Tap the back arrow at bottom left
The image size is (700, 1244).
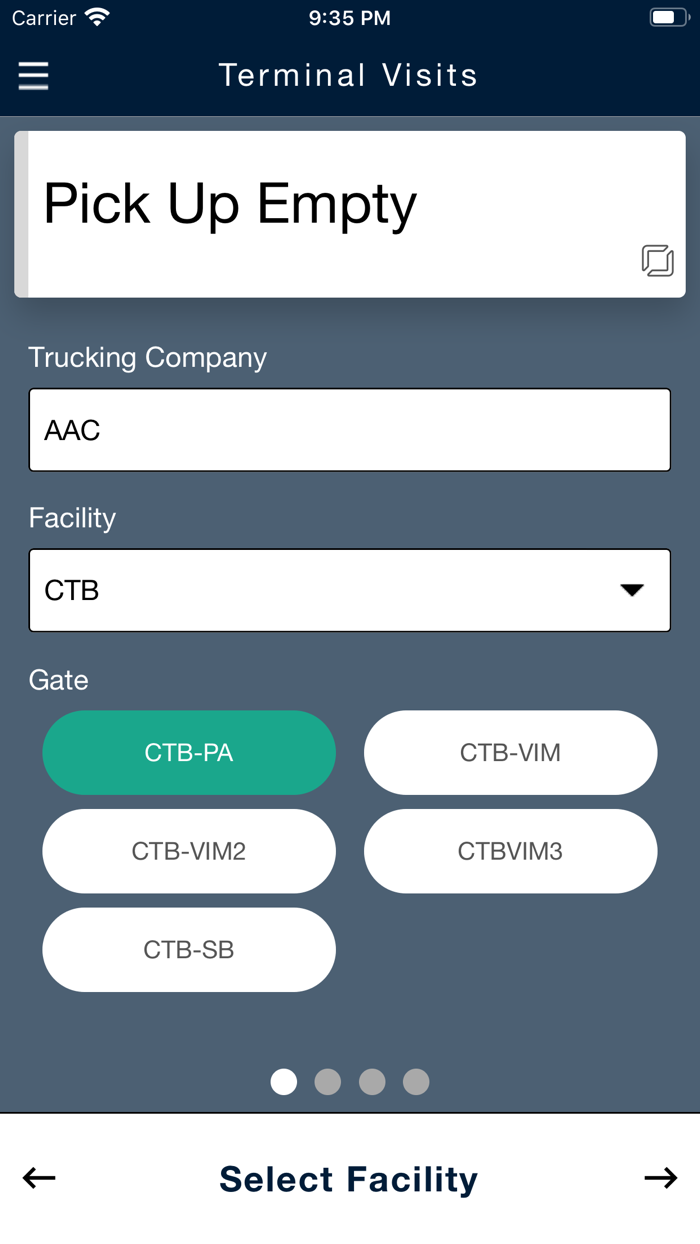tap(38, 1178)
